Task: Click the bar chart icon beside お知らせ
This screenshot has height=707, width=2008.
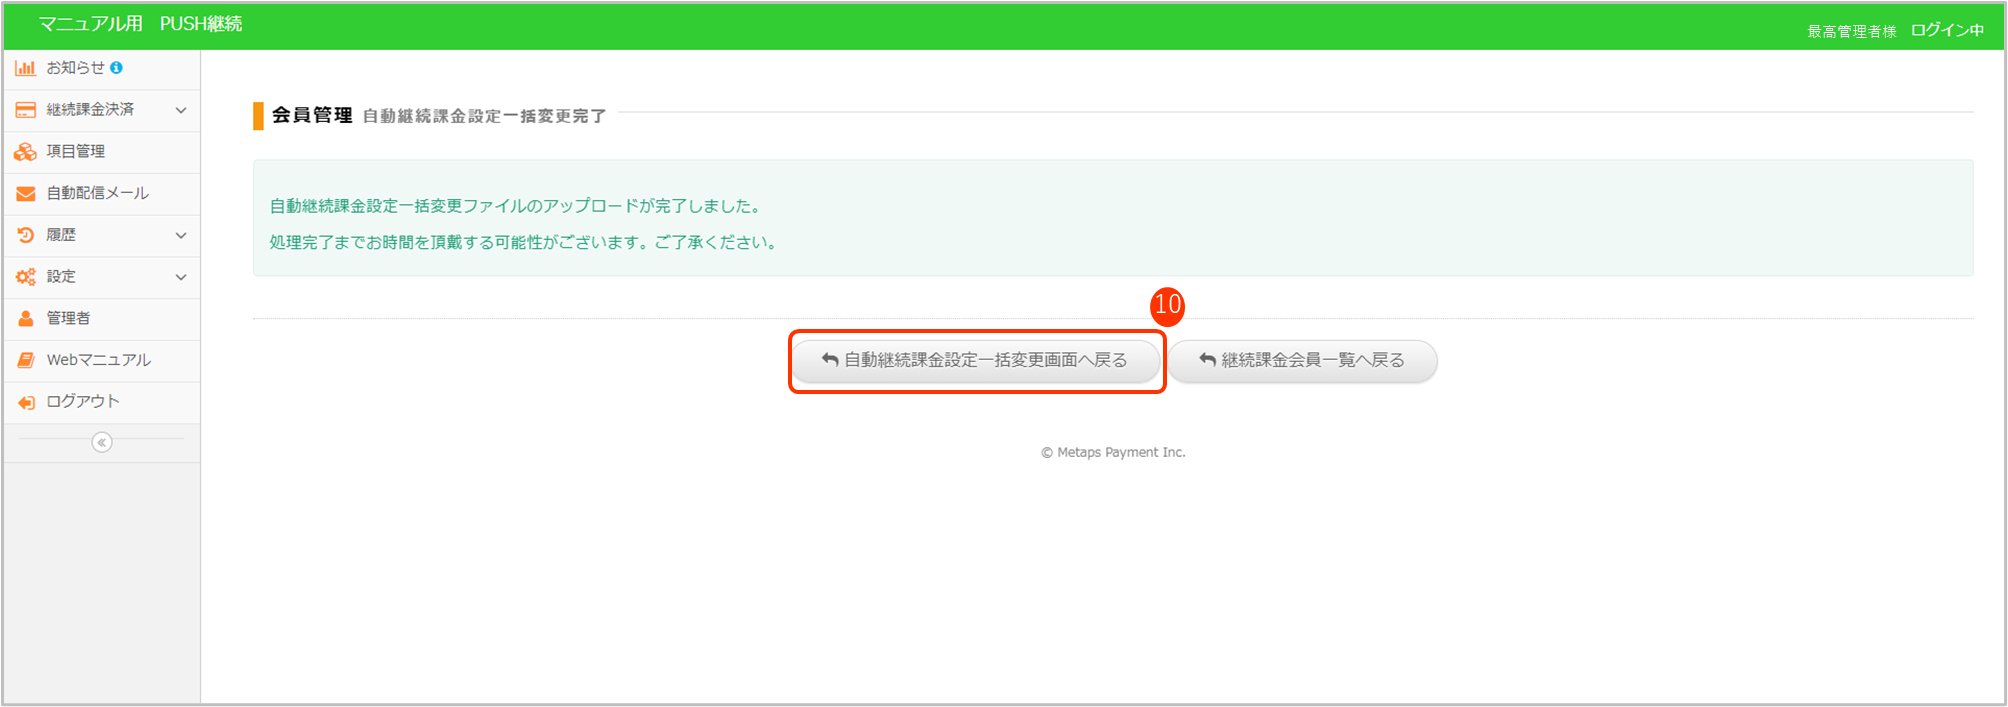Action: [x=25, y=68]
